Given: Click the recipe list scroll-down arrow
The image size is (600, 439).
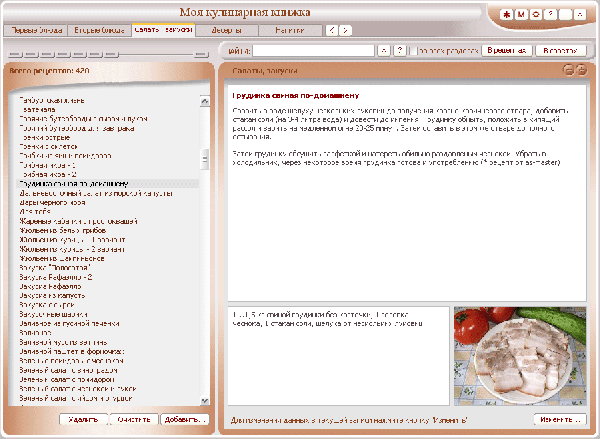Looking at the screenshot, I should (x=205, y=401).
